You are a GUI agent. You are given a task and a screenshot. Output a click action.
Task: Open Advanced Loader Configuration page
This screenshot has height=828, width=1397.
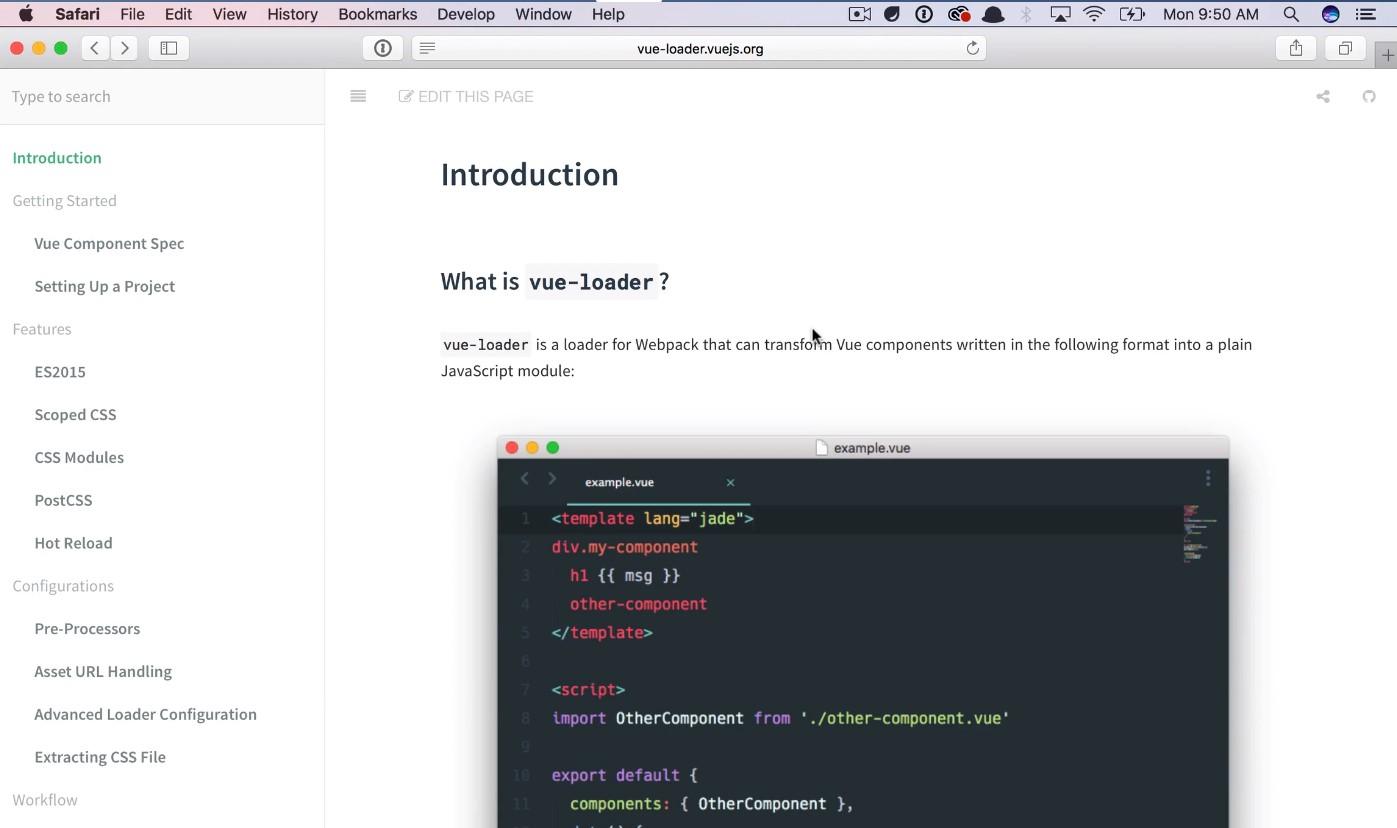point(145,715)
